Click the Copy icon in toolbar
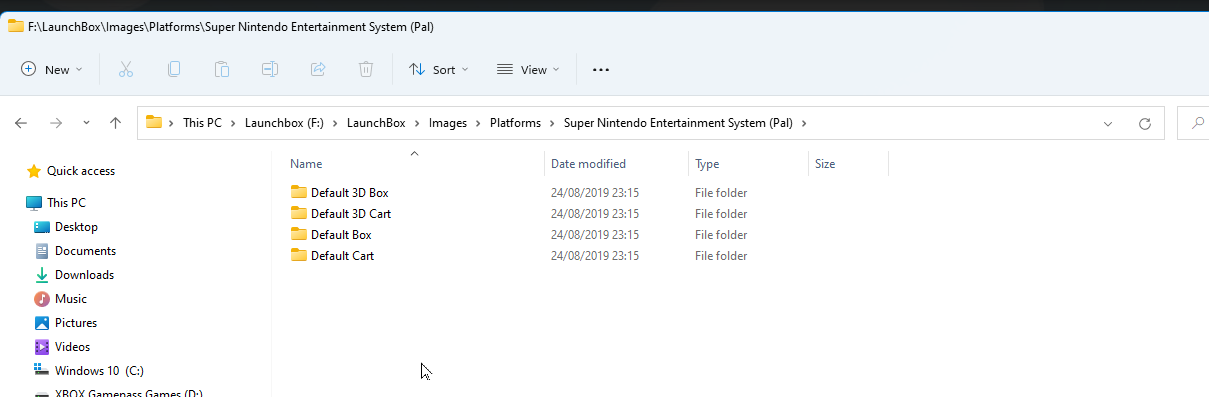The height and width of the screenshot is (397, 1209). 174,69
